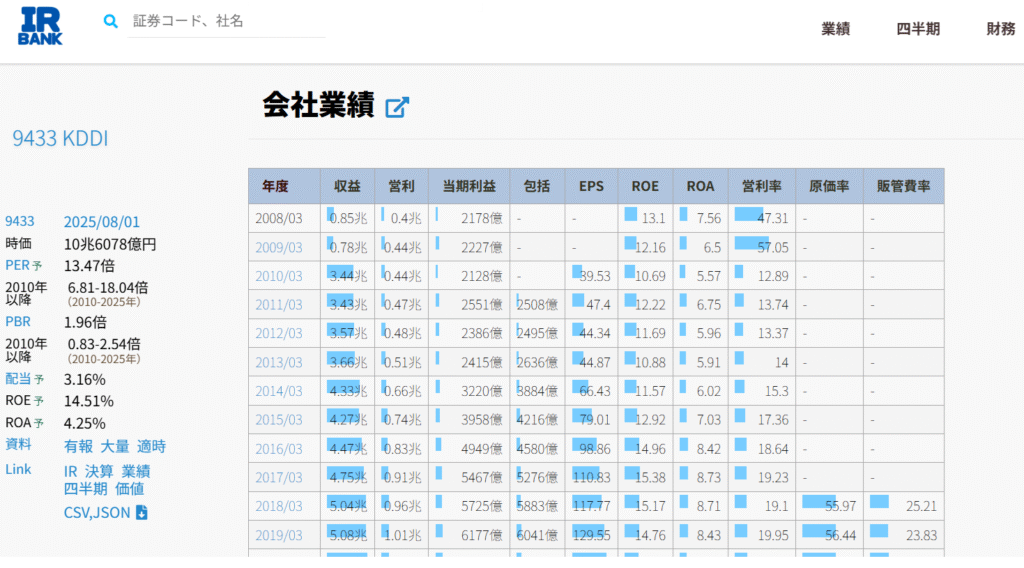The height and width of the screenshot is (568, 1024).
Task: Click the 販管費率 column header
Action: click(x=904, y=186)
